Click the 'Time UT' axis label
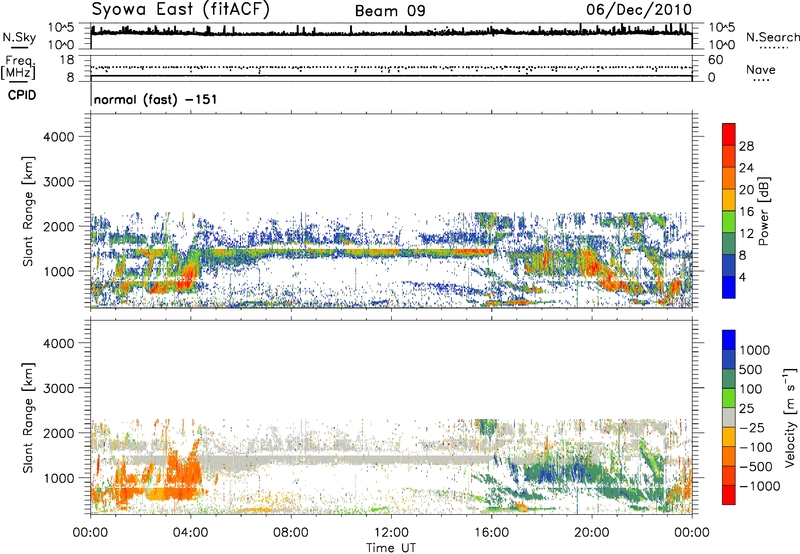The image size is (800, 554). (x=391, y=548)
